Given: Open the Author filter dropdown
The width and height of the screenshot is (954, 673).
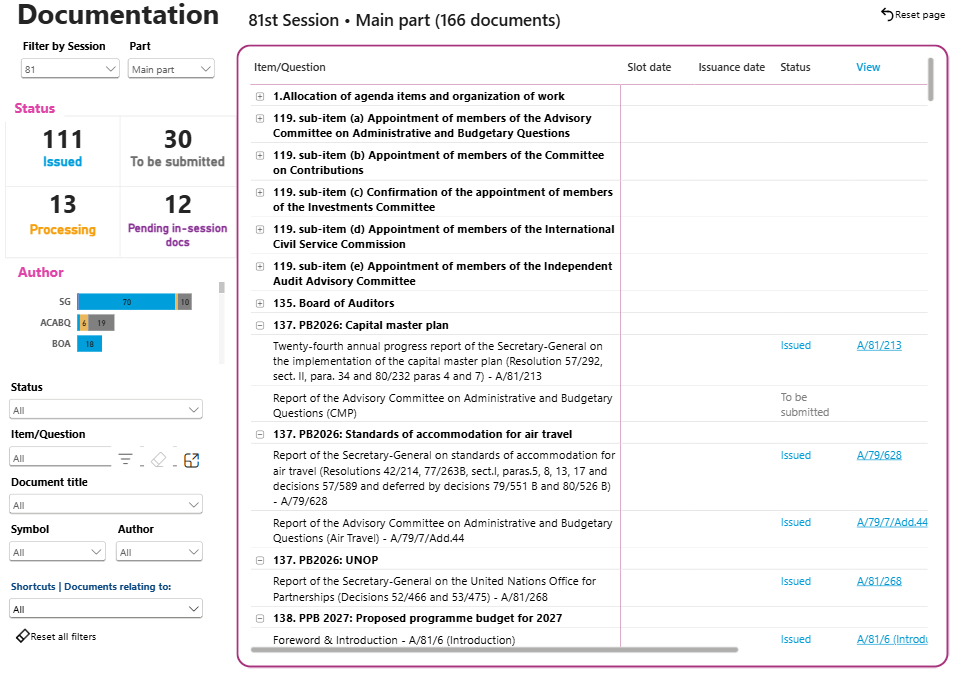Looking at the screenshot, I should click(159, 552).
